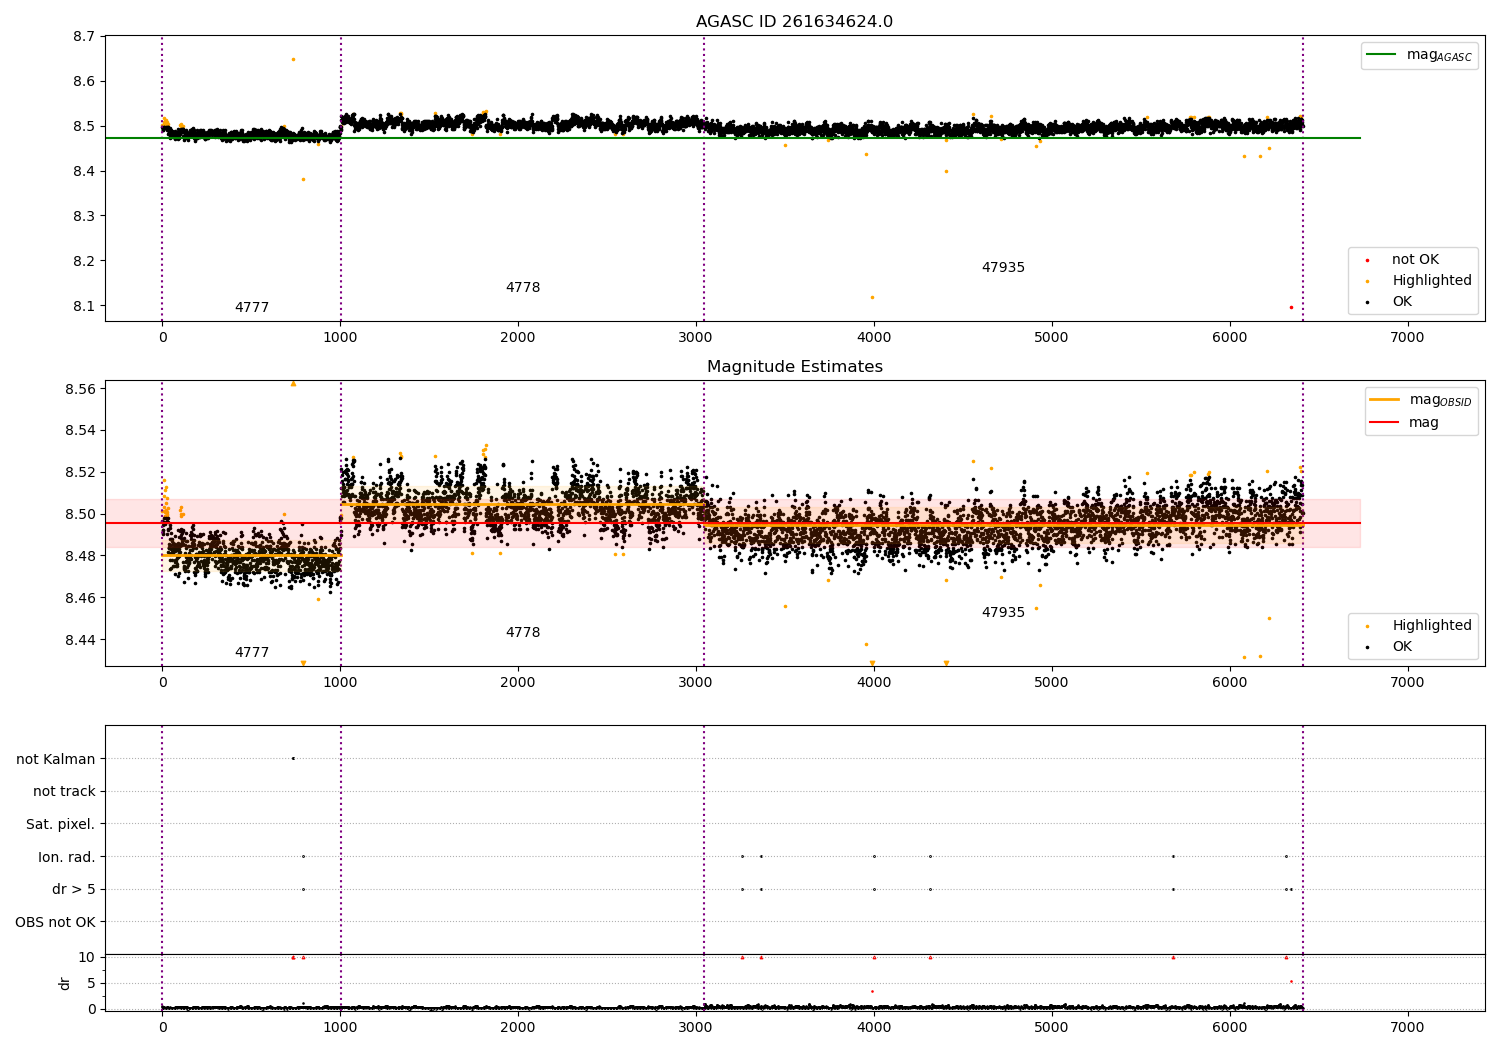Screen dimensions: 1500x1050
Task: Select the "Magnitude Estimates" plot title
Action: tap(794, 367)
